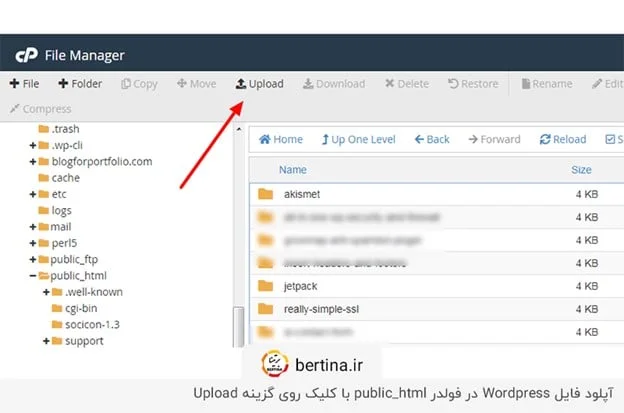The height and width of the screenshot is (413, 624).
Task: Click the Download toolbar icon
Action: pos(334,84)
